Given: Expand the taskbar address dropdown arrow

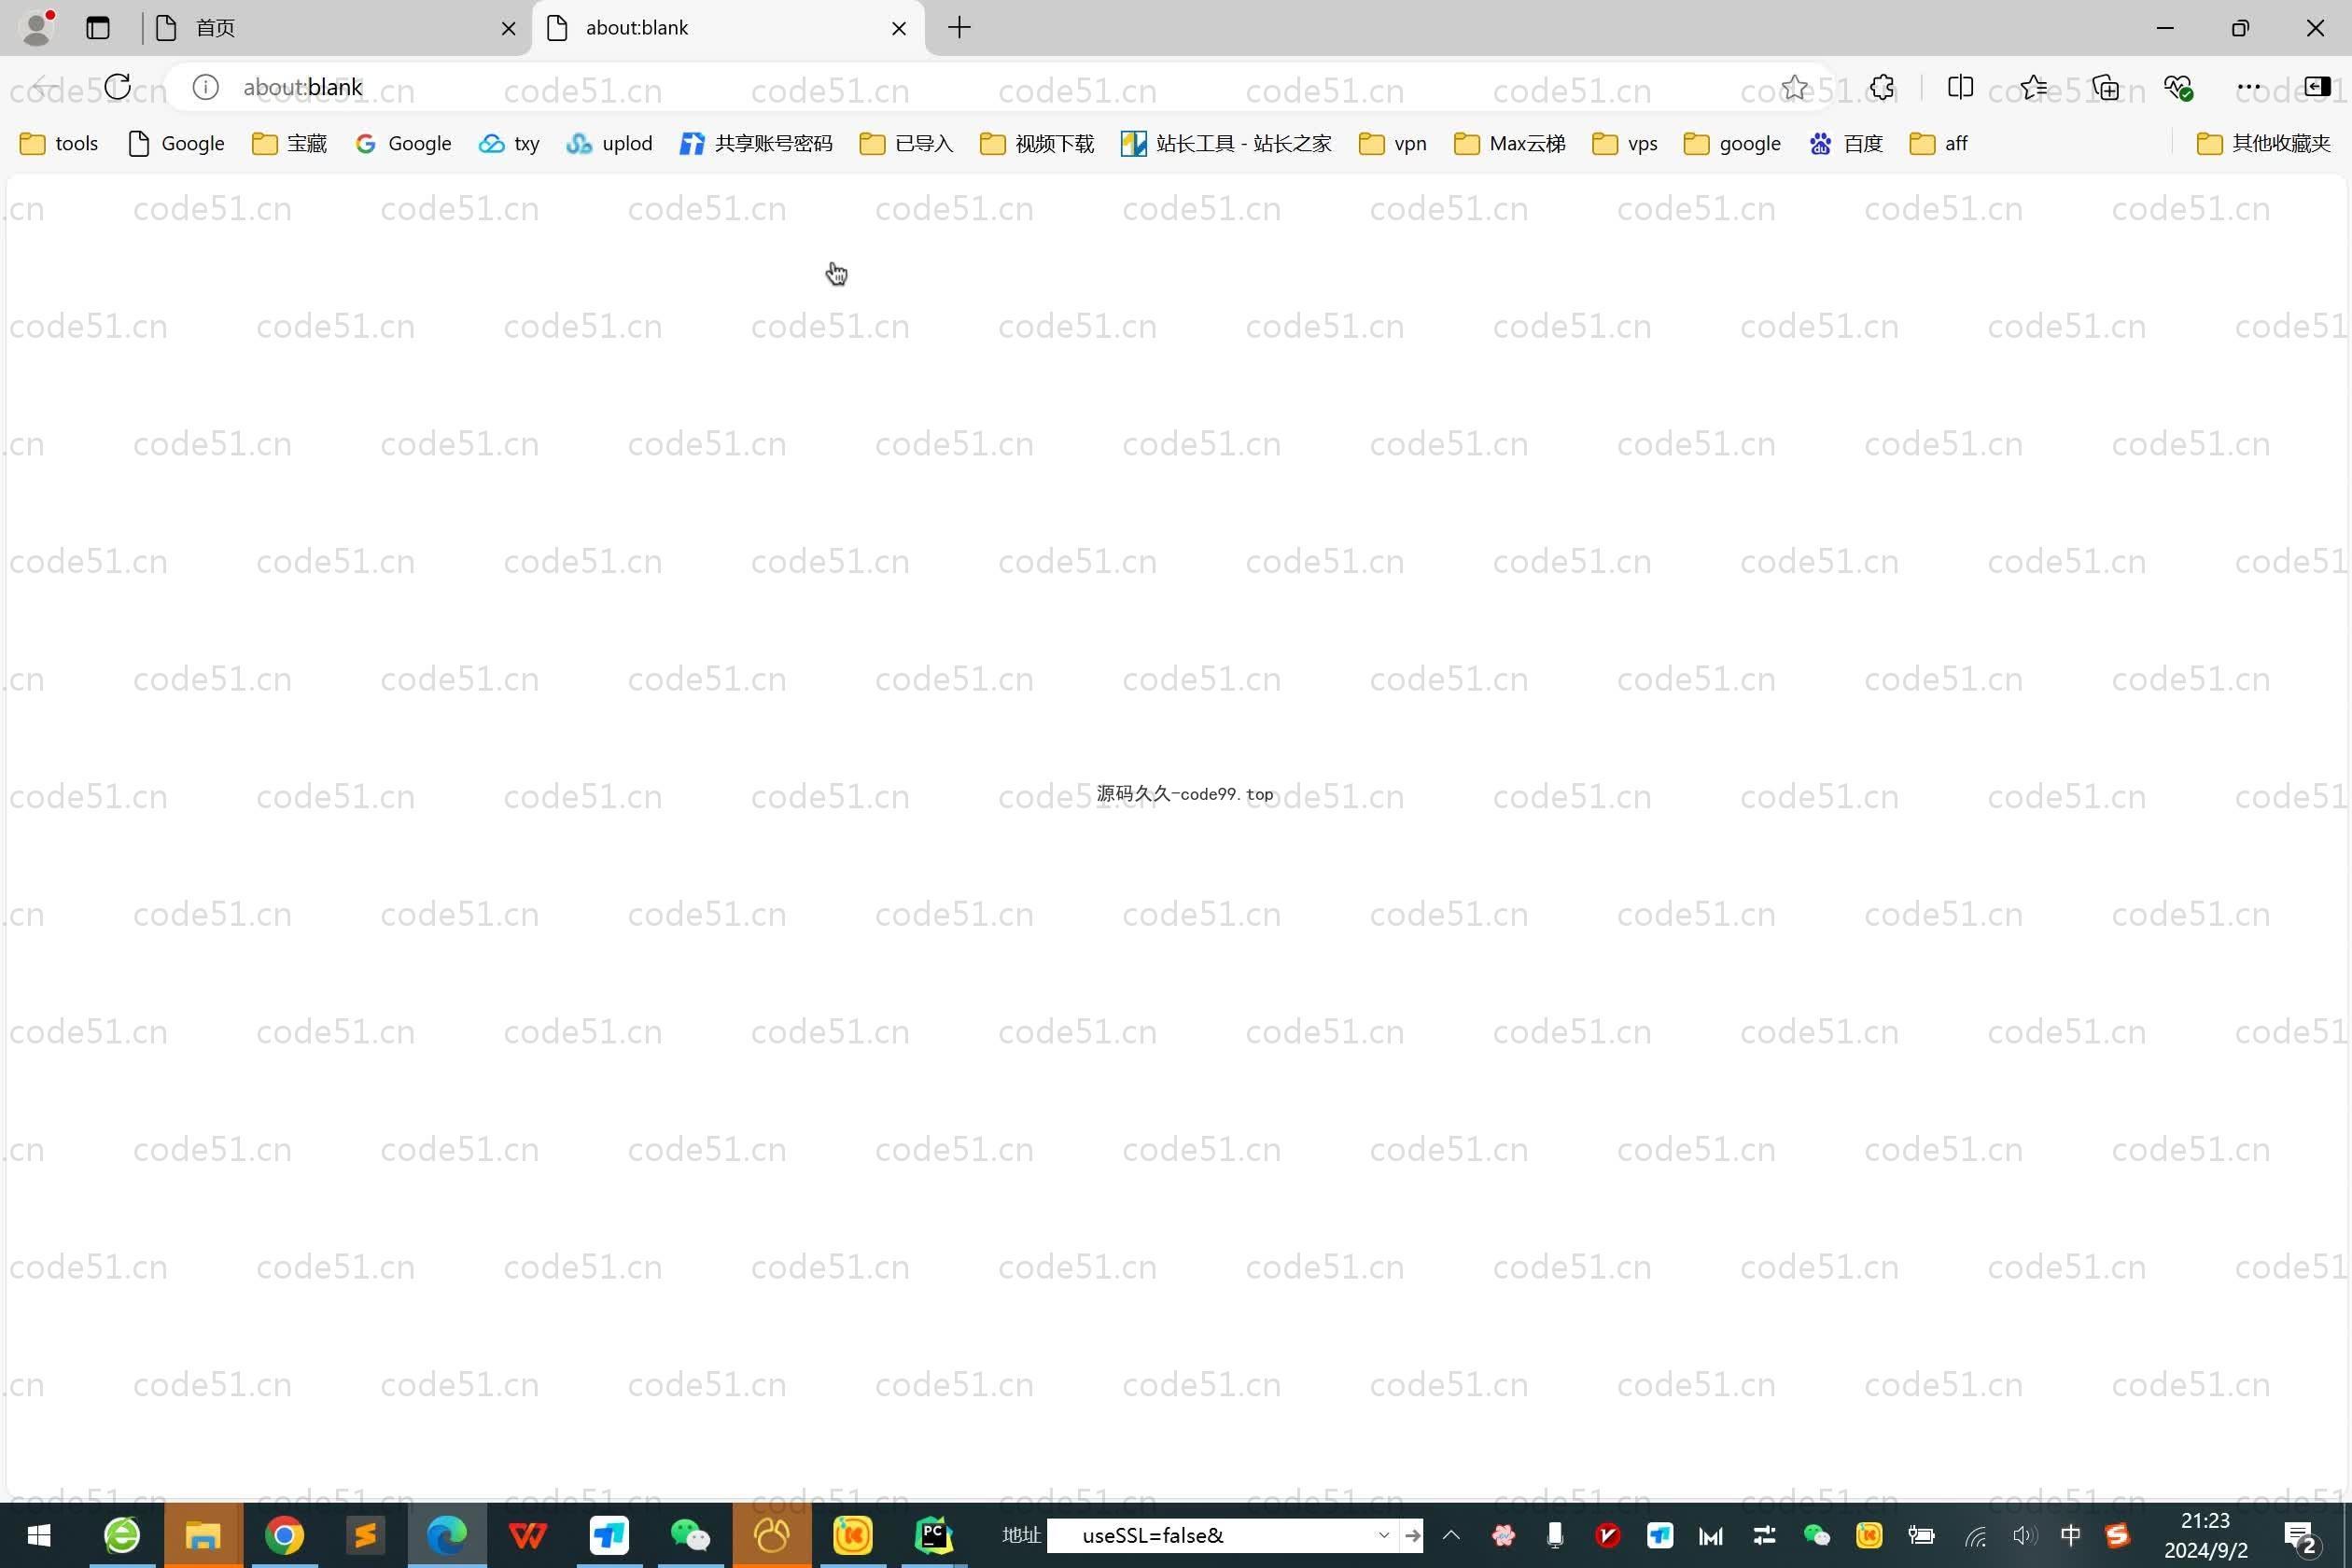Looking at the screenshot, I should pos(1384,1535).
